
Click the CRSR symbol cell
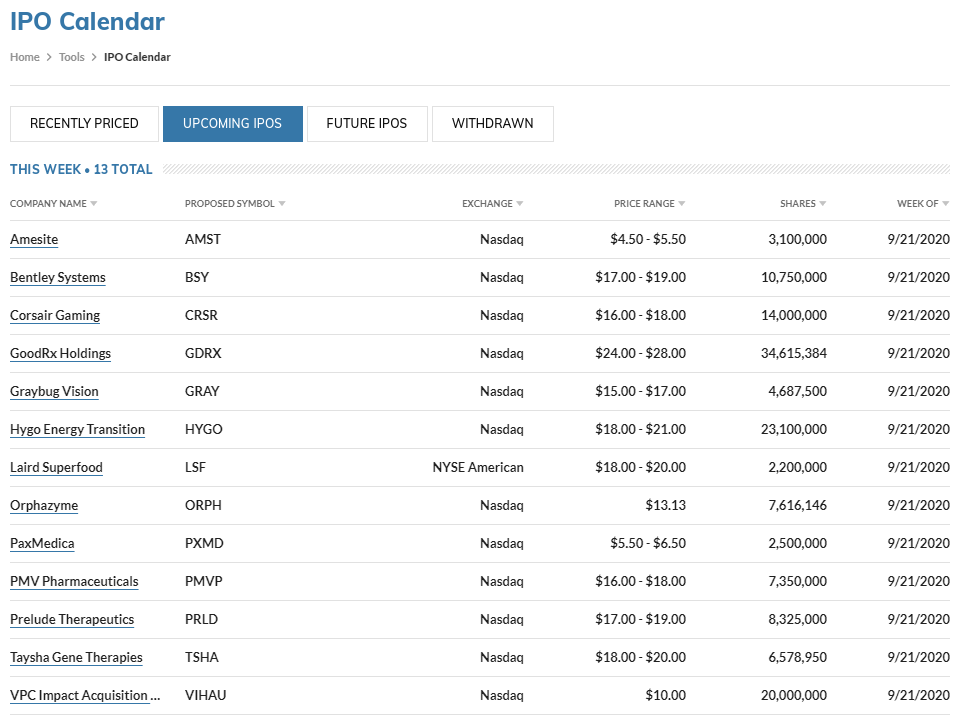201,315
